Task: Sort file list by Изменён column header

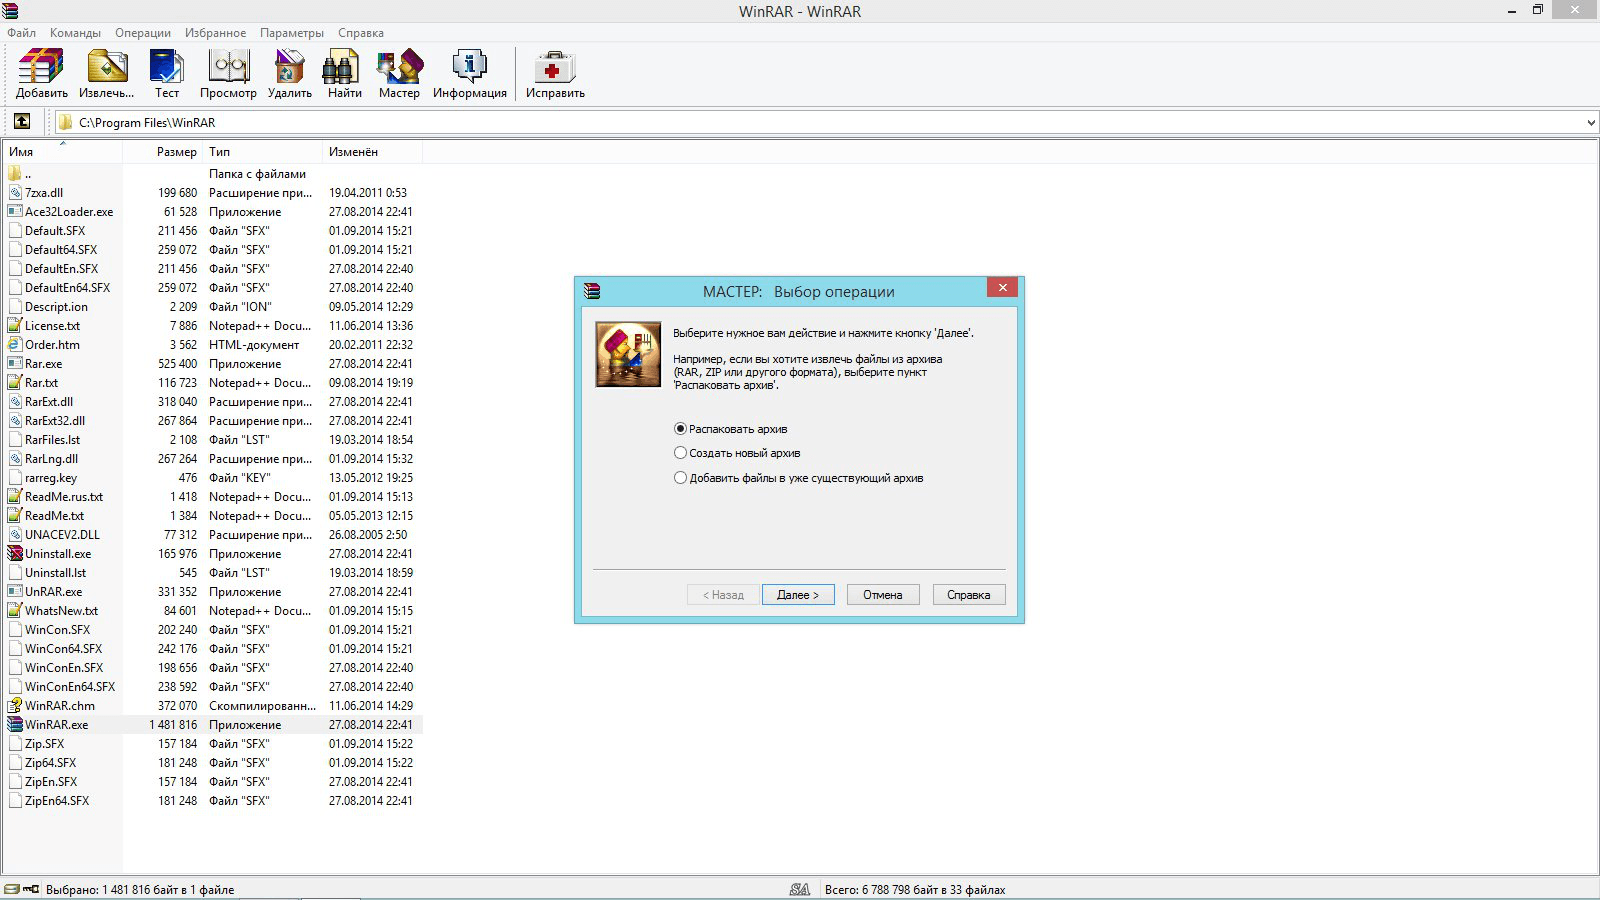Action: [373, 152]
